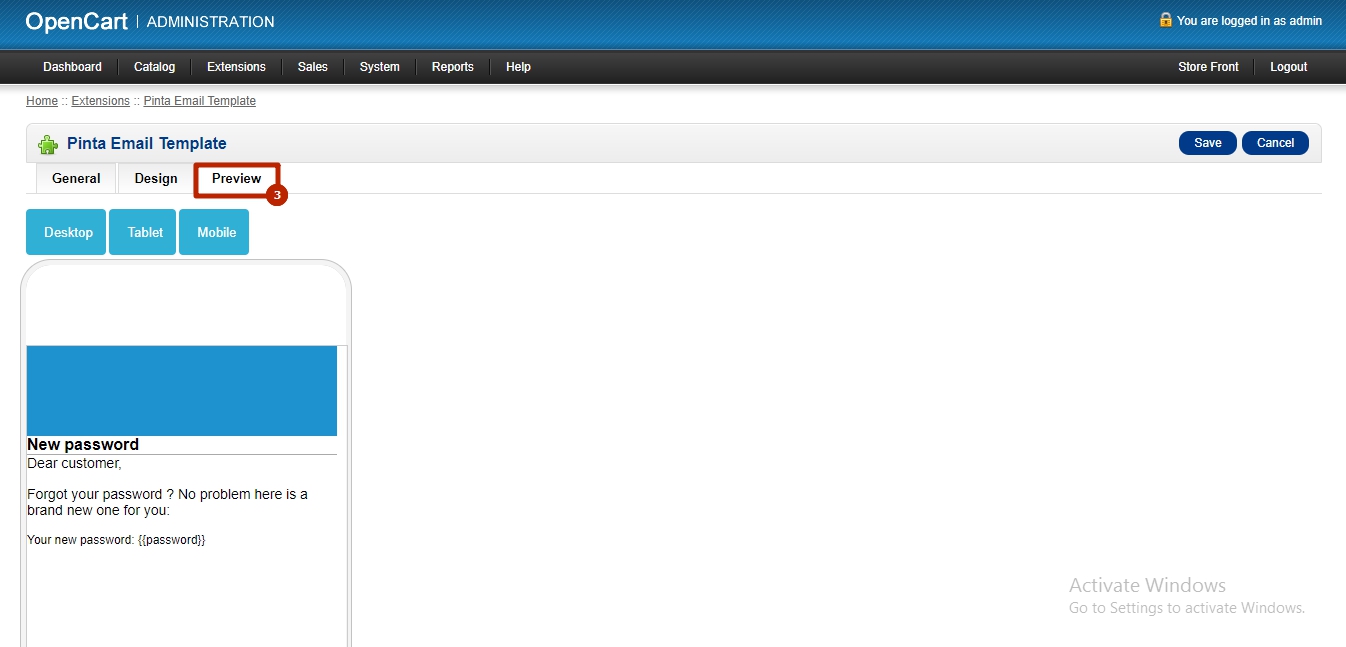Click the OpenCart logo
The image size is (1346, 647).
pos(77,21)
